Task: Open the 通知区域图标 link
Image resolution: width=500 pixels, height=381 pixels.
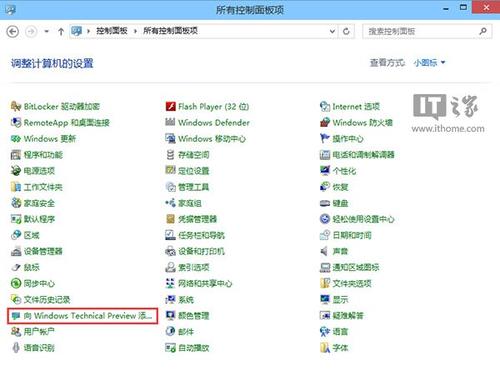Action: click(x=356, y=267)
